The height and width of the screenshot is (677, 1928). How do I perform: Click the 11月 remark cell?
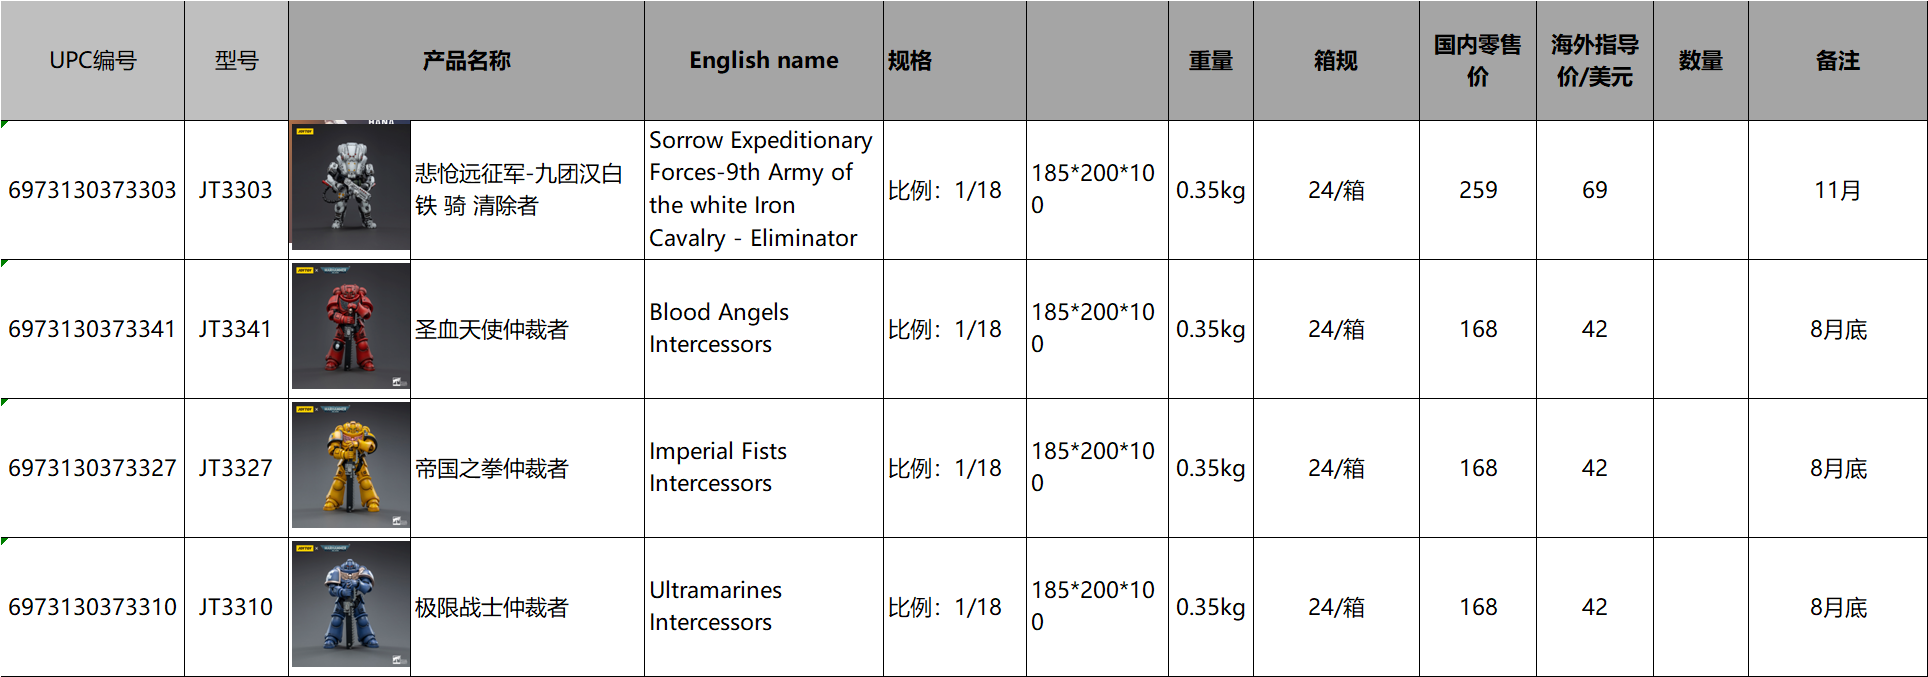(x=1837, y=190)
